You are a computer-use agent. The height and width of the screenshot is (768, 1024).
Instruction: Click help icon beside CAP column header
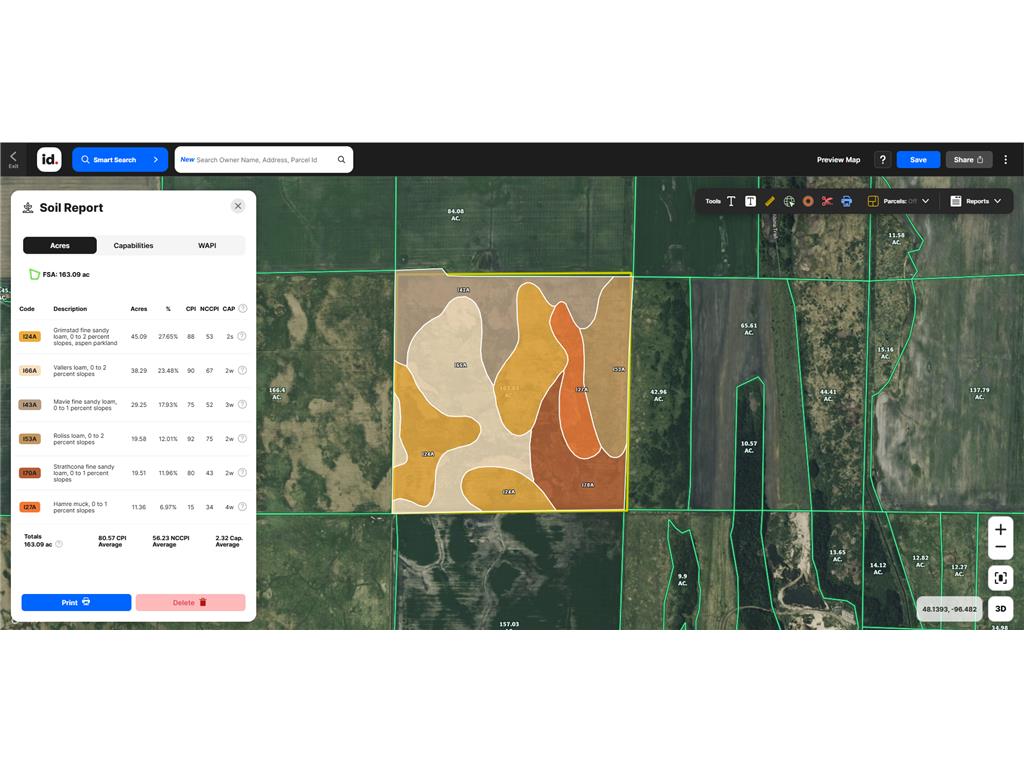tap(243, 308)
